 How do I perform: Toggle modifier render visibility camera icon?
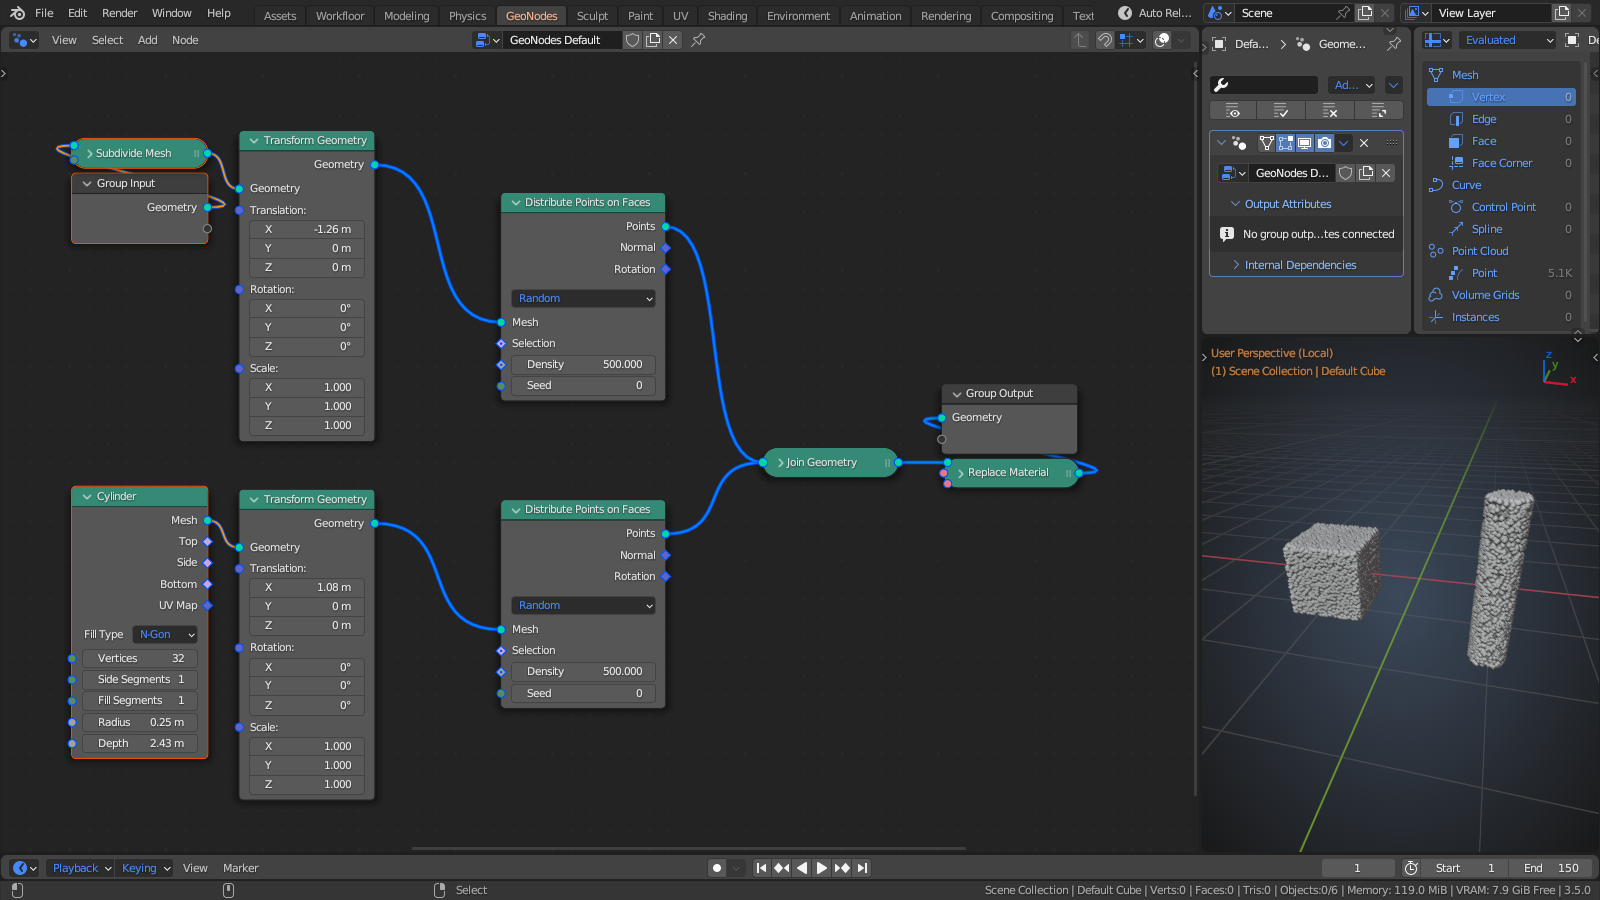tap(1324, 143)
